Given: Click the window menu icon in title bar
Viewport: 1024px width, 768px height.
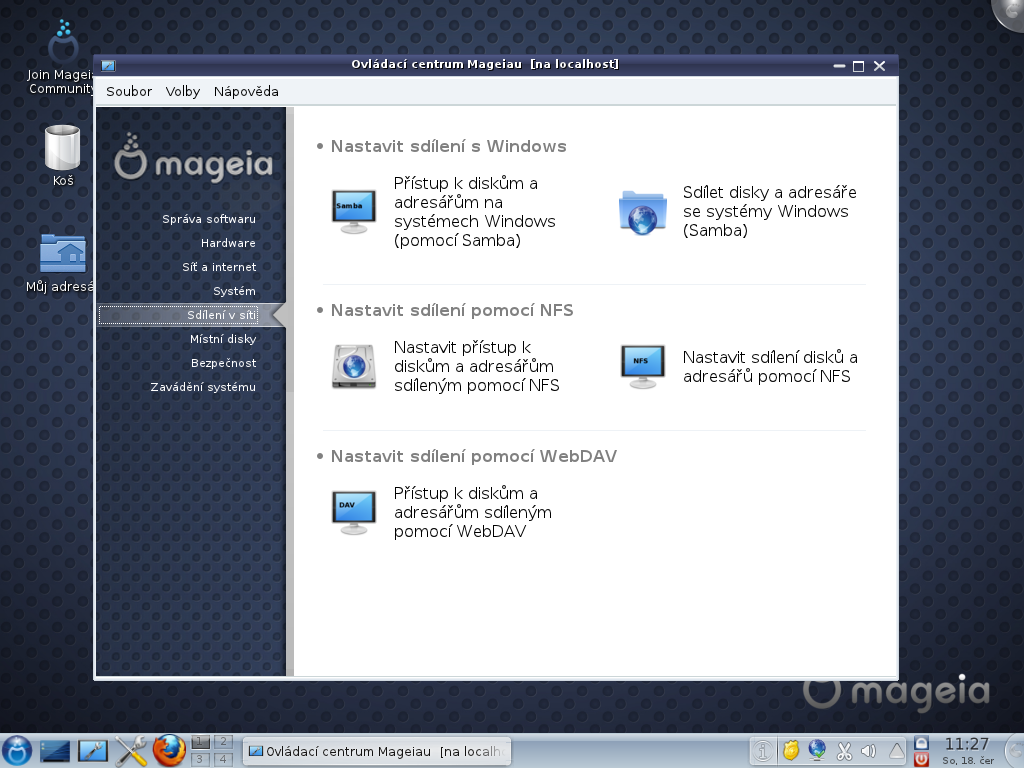Looking at the screenshot, I should (x=108, y=65).
